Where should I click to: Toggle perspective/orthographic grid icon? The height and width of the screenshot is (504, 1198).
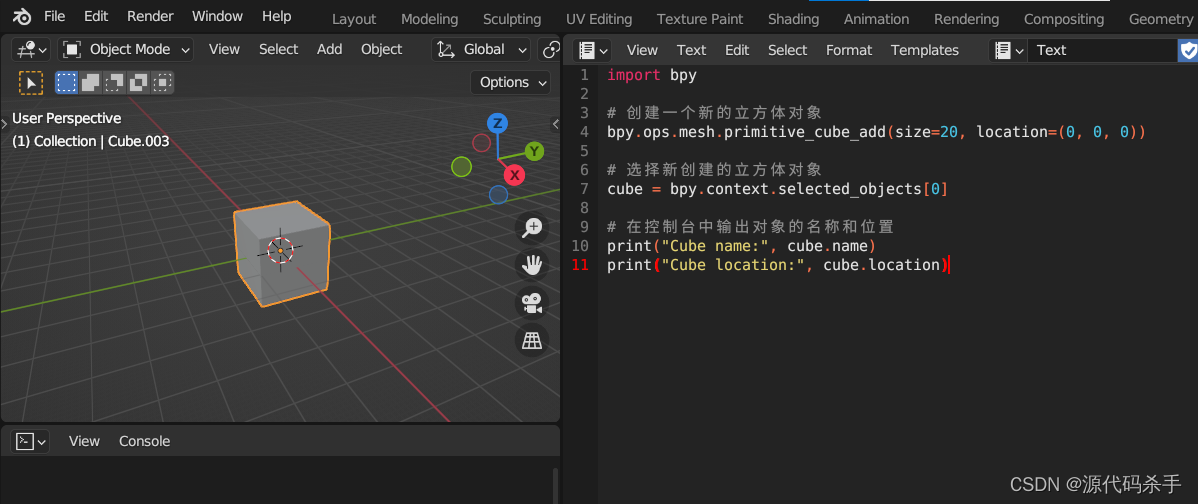coord(531,341)
